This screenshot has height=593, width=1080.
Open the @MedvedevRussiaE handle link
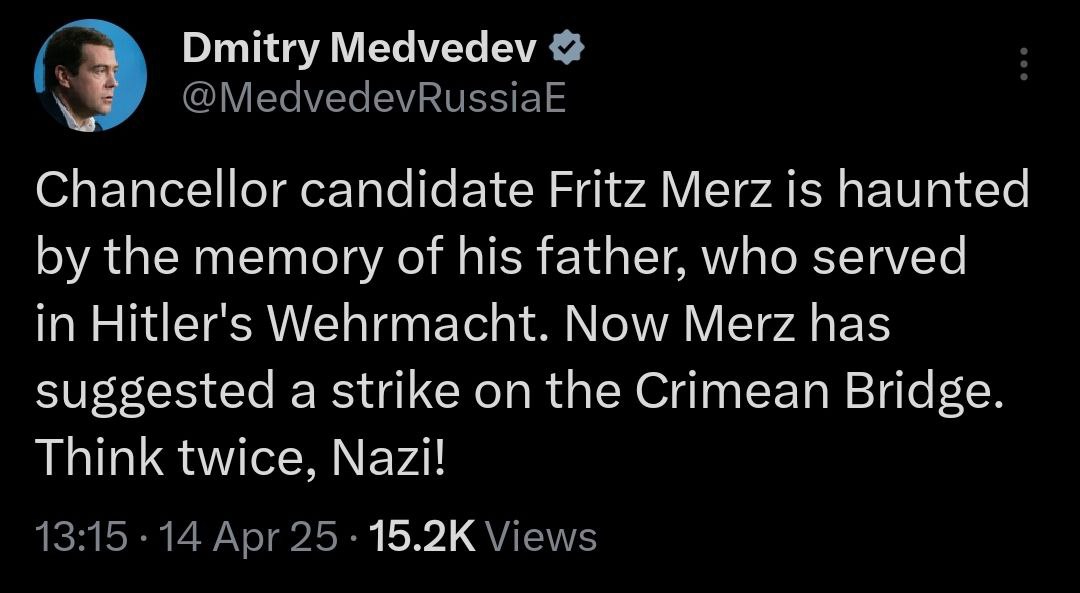pos(374,97)
